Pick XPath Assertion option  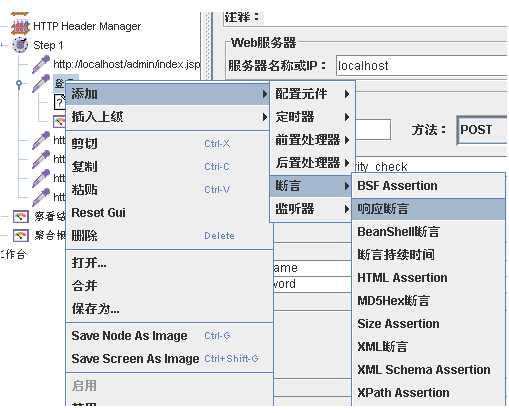pyautogui.click(x=428, y=393)
